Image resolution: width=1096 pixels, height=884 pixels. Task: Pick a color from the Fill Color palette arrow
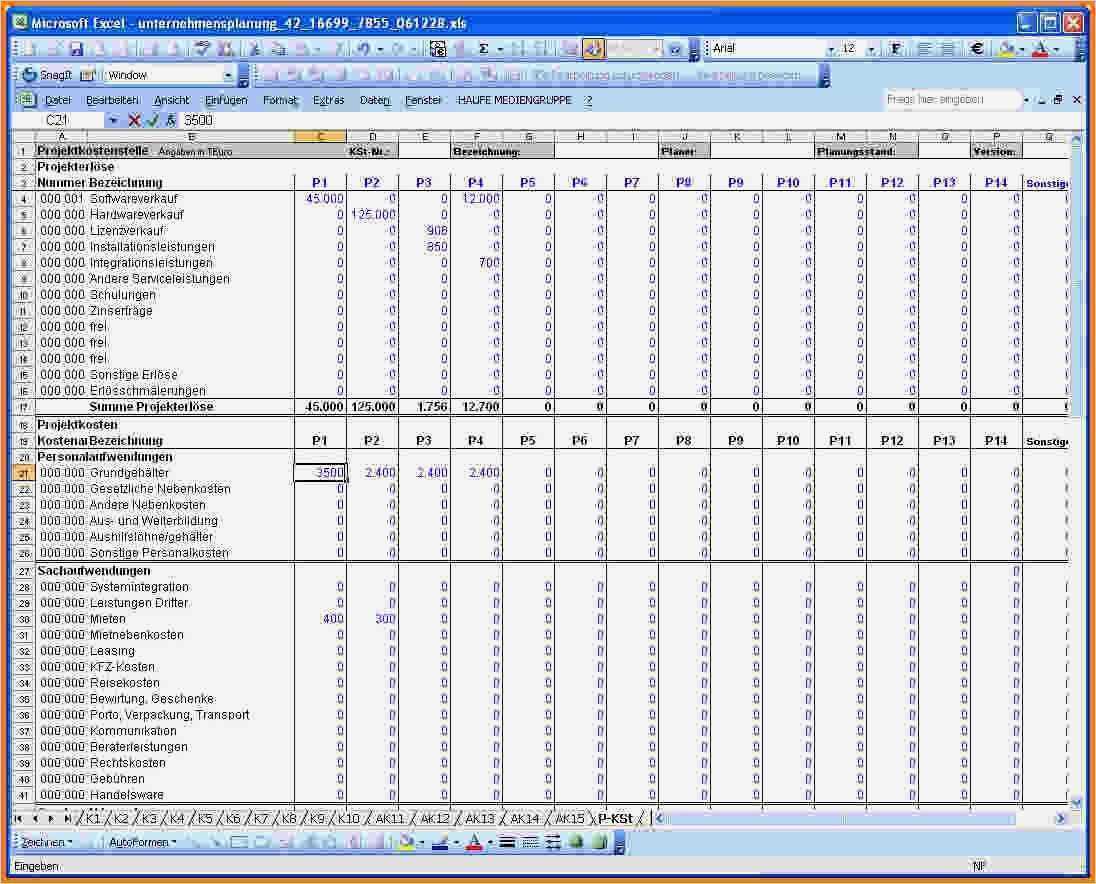point(1022,48)
